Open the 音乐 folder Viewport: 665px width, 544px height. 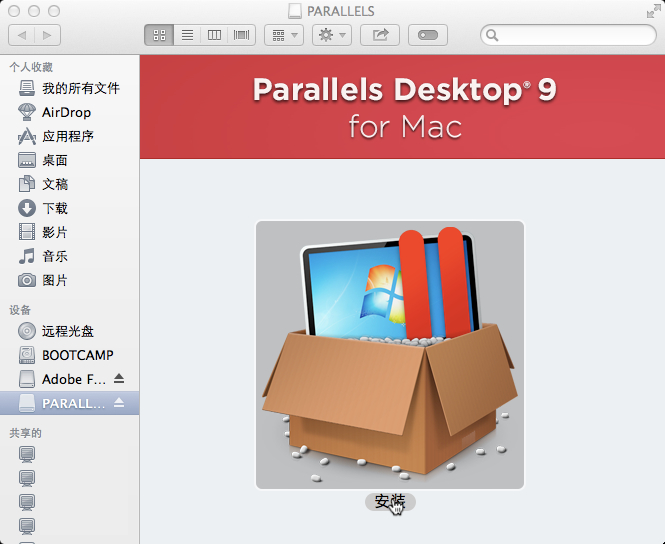pyautogui.click(x=70, y=256)
